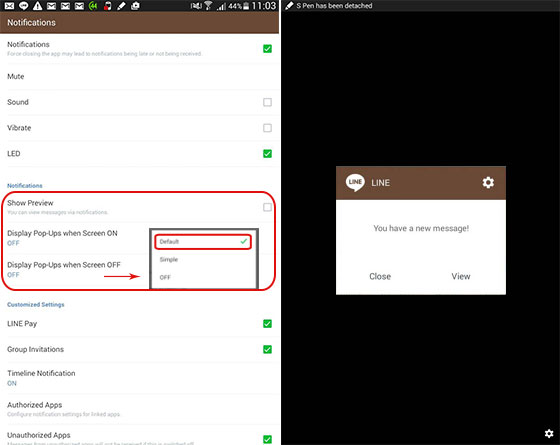Tap the first mail envelope status bar icon
Viewport: 560px width, 445px height.
click(9, 6)
